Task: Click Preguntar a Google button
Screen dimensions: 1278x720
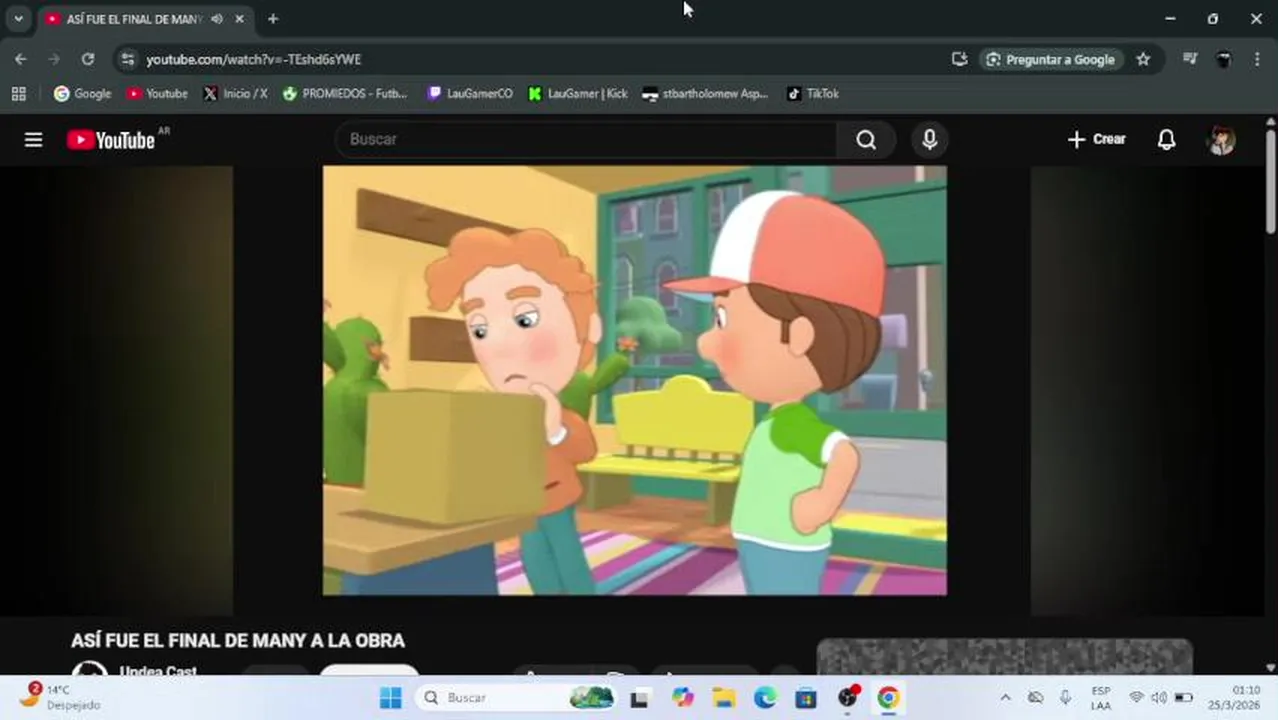Action: click(x=1051, y=59)
